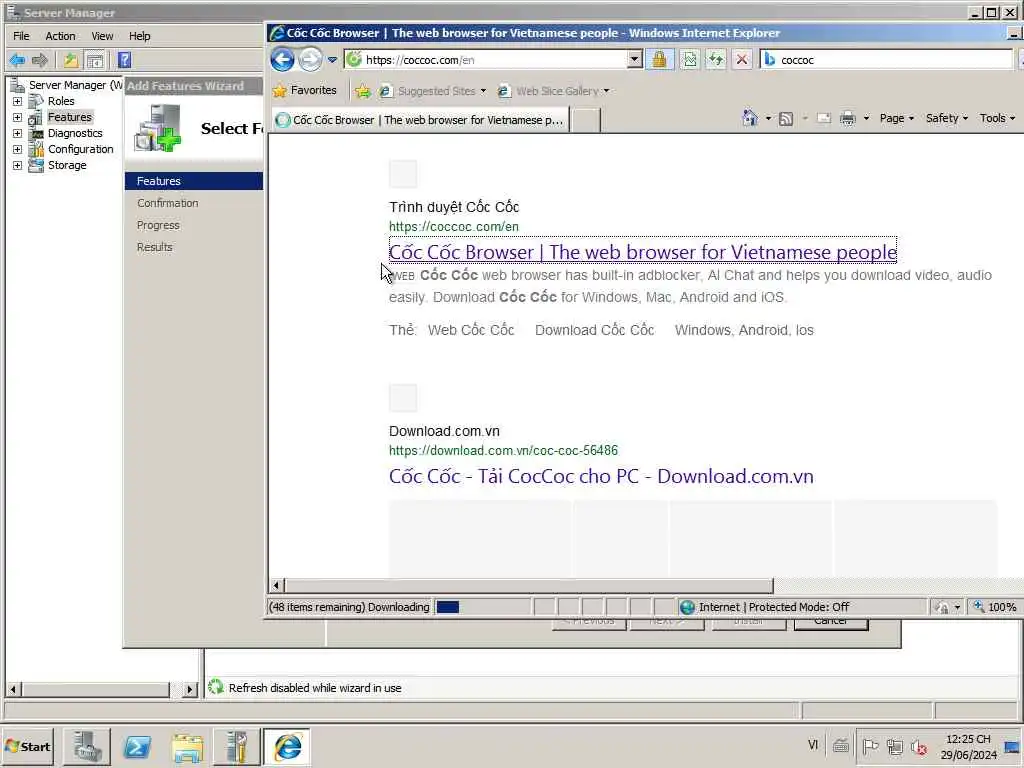Screen dimensions: 1024x768
Task: Click the Web Cốc Cốc tag
Action: 471,330
